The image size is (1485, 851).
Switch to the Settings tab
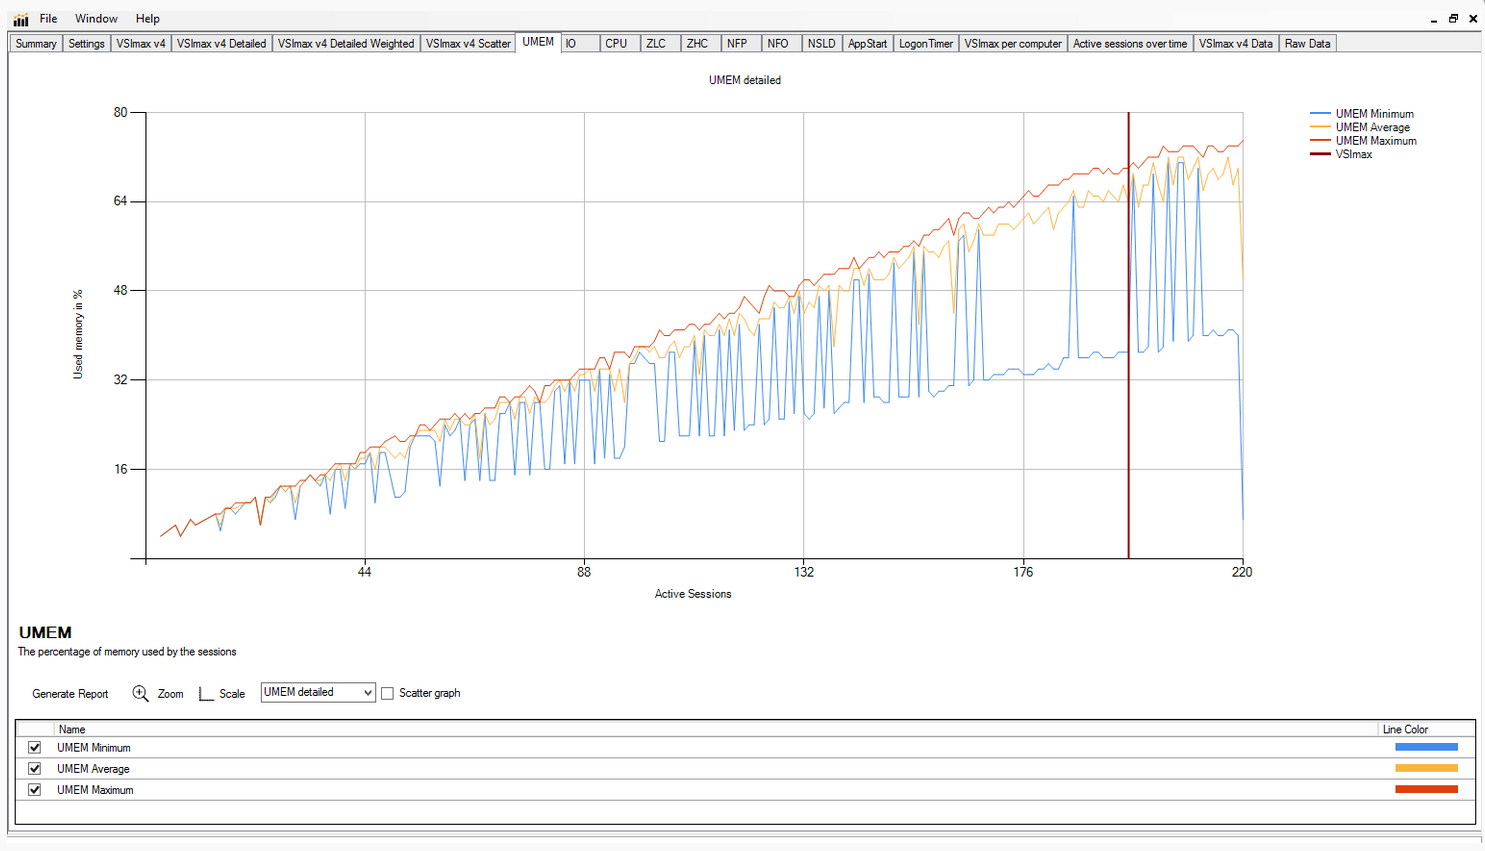[x=86, y=44]
